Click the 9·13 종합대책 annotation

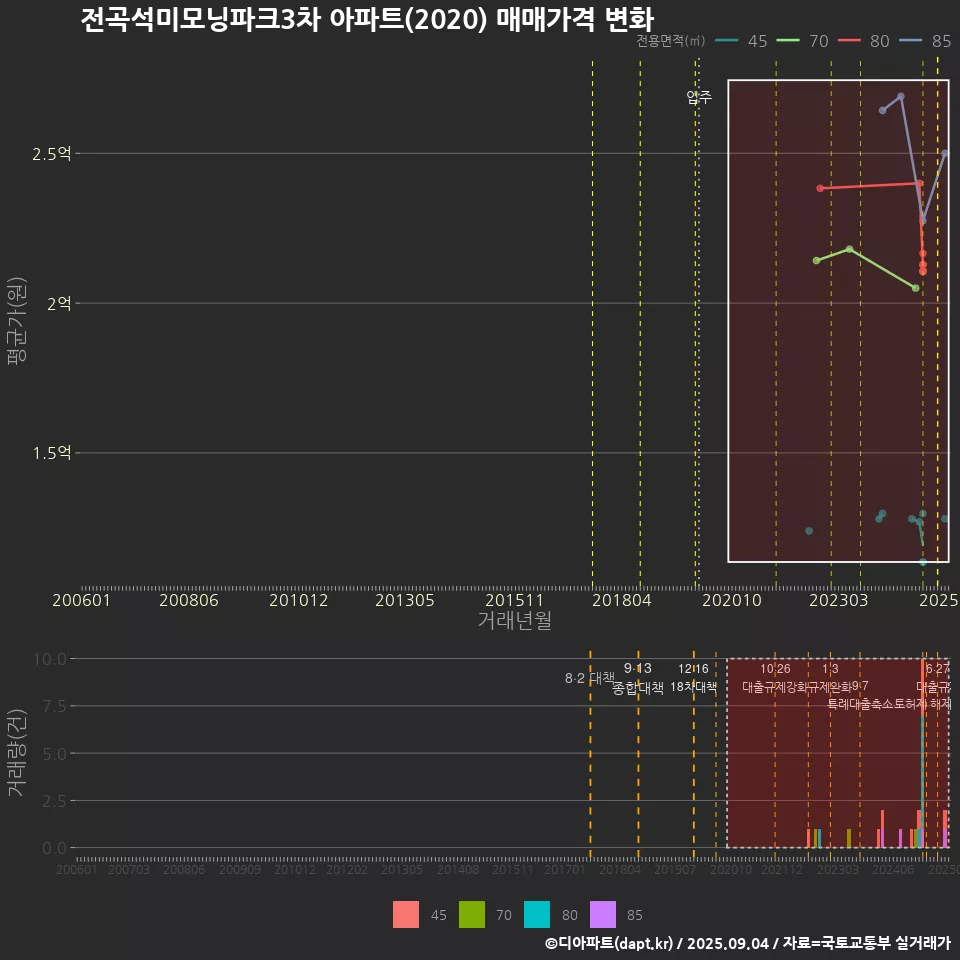(x=637, y=678)
